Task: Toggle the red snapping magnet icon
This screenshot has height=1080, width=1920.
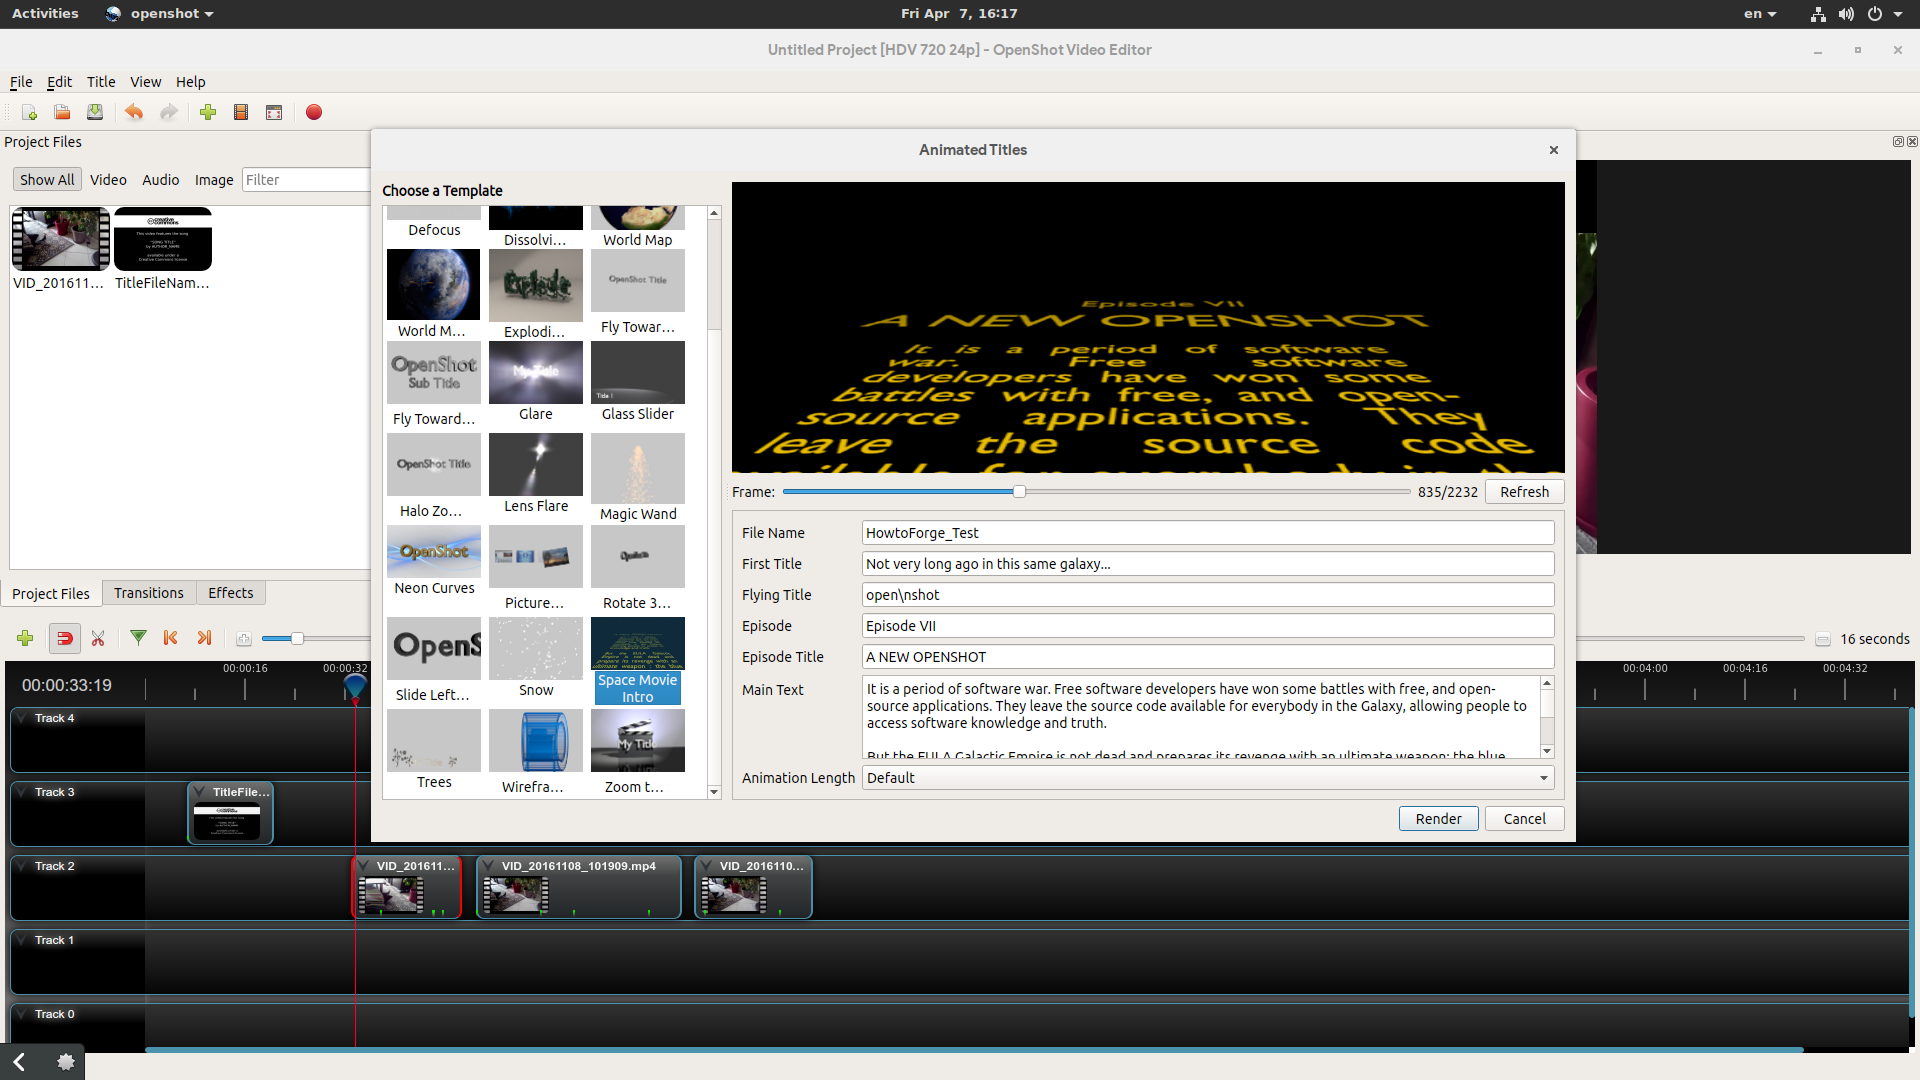Action: (65, 638)
